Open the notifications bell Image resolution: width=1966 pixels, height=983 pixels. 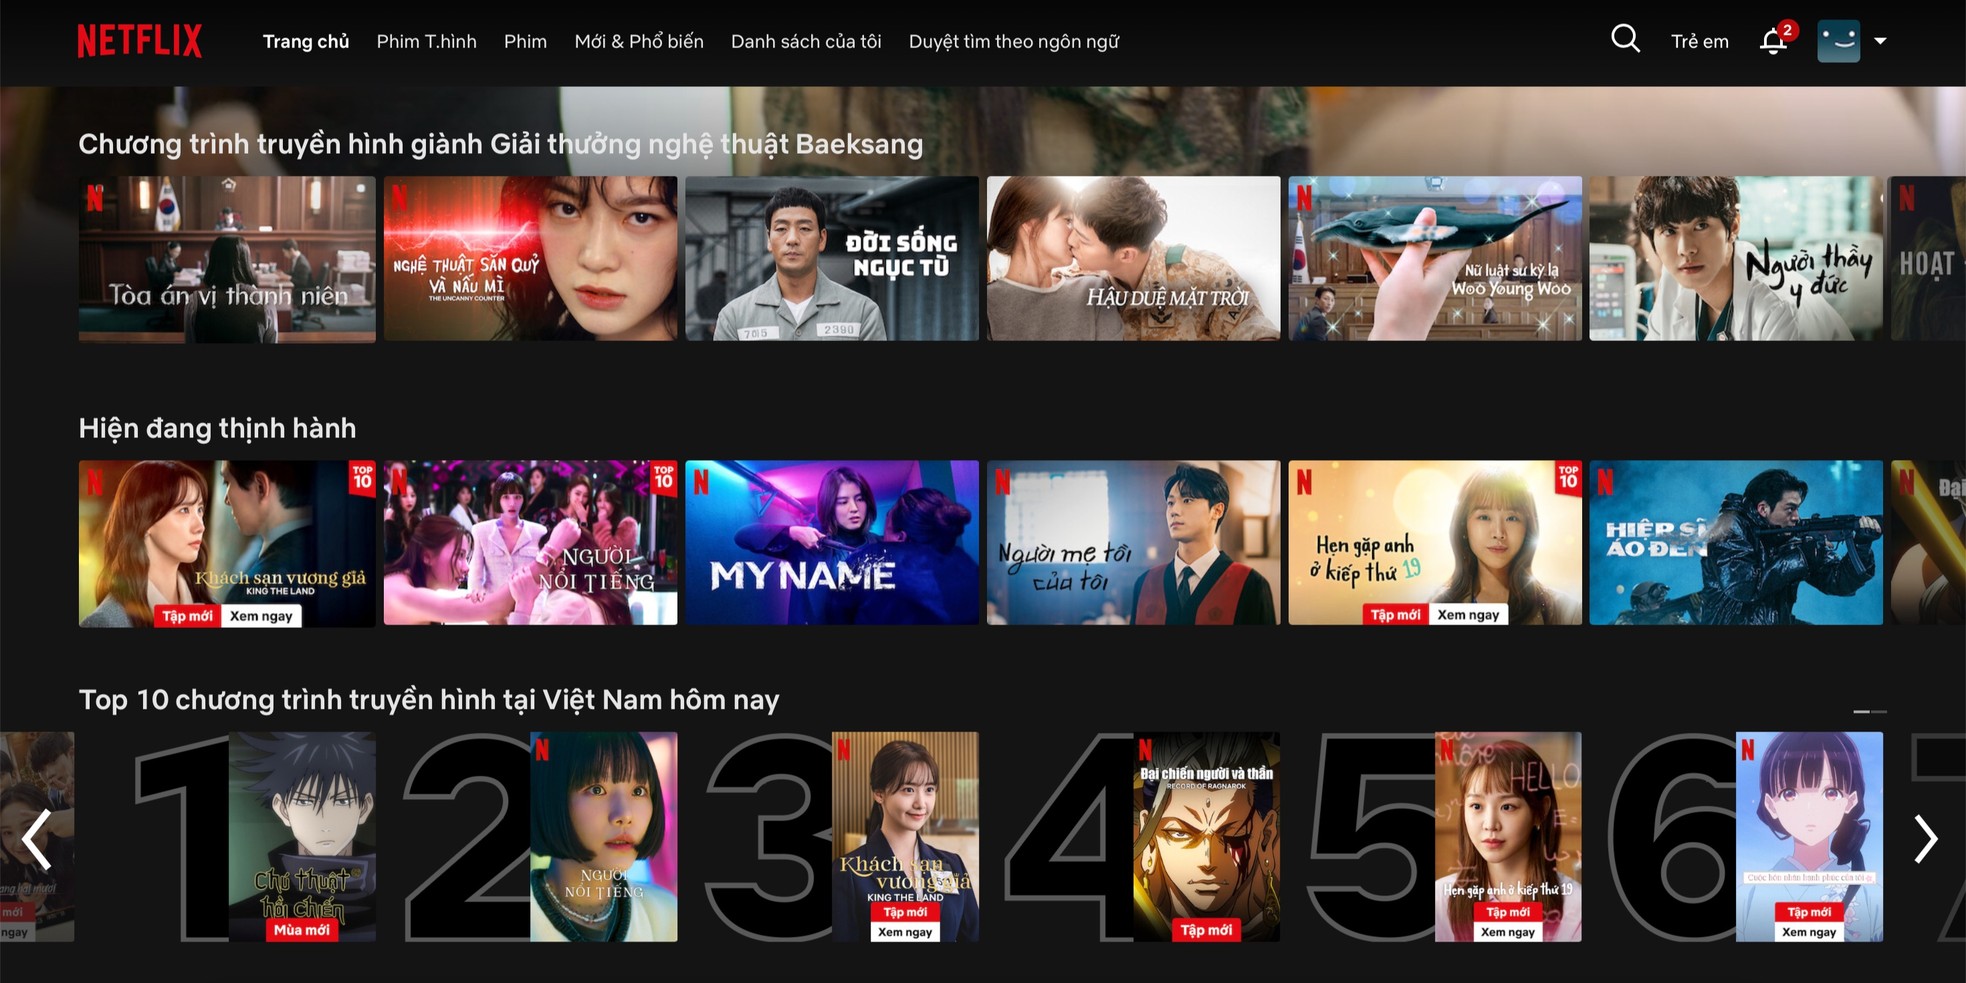click(x=1773, y=41)
